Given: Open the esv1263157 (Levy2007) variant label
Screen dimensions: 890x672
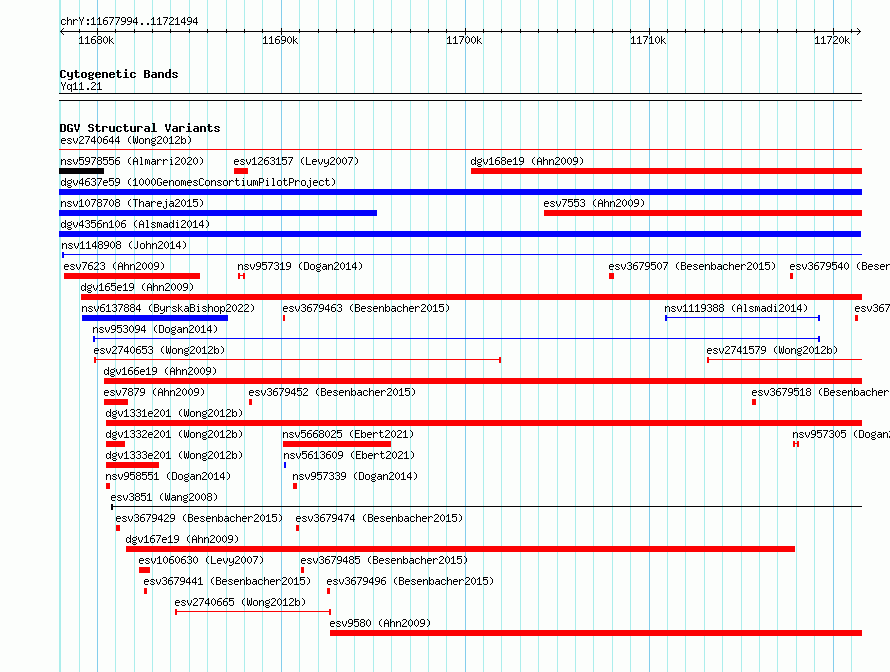Looking at the screenshot, I should 296,161.
